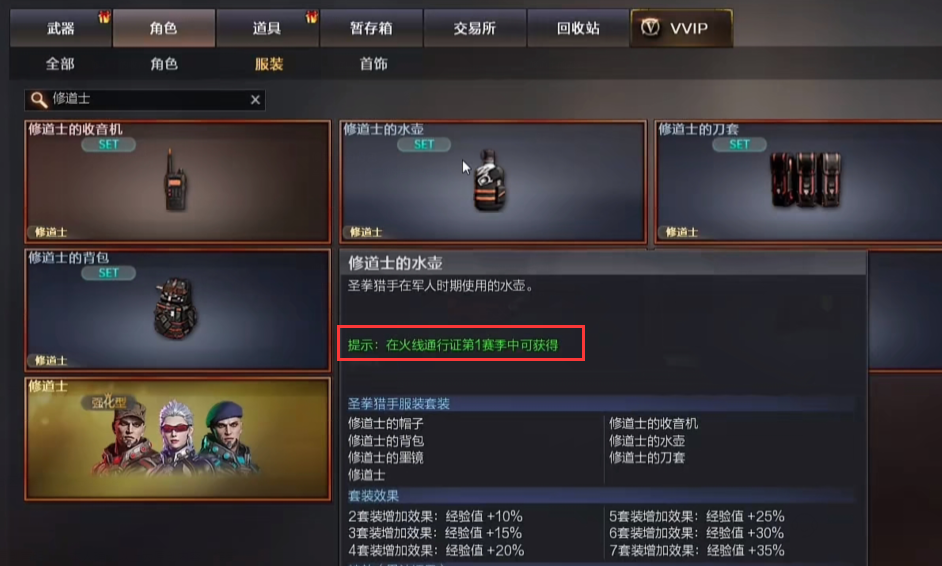Click SET badge on 修道士的背包
Image resolution: width=942 pixels, height=566 pixels.
pyautogui.click(x=109, y=273)
